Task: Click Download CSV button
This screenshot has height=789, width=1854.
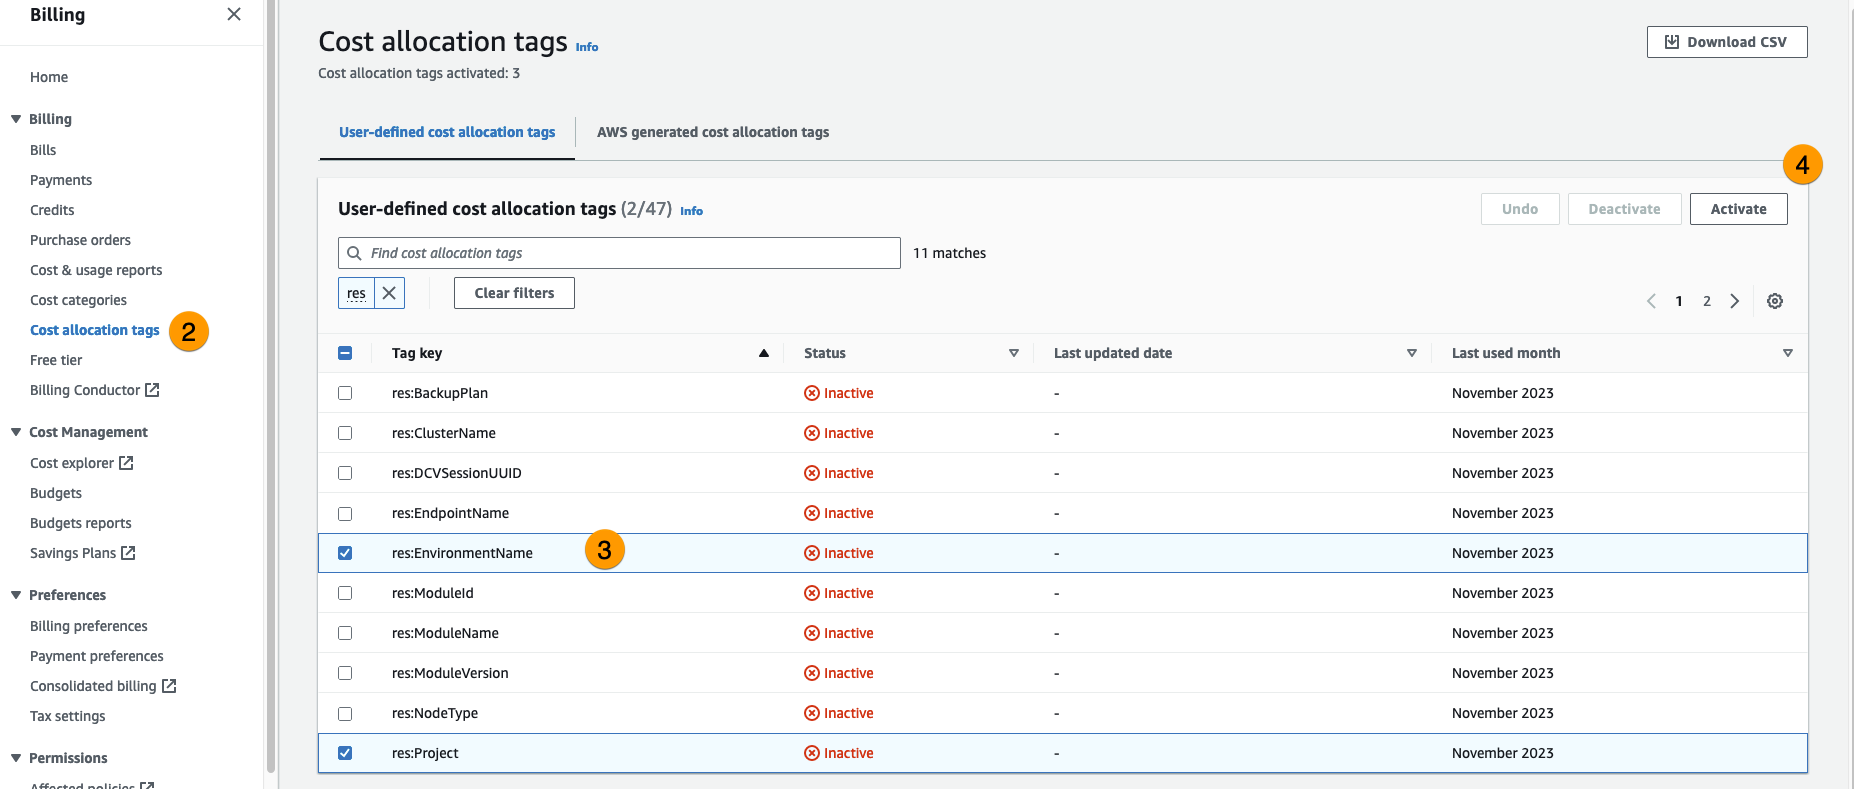Action: (1726, 42)
